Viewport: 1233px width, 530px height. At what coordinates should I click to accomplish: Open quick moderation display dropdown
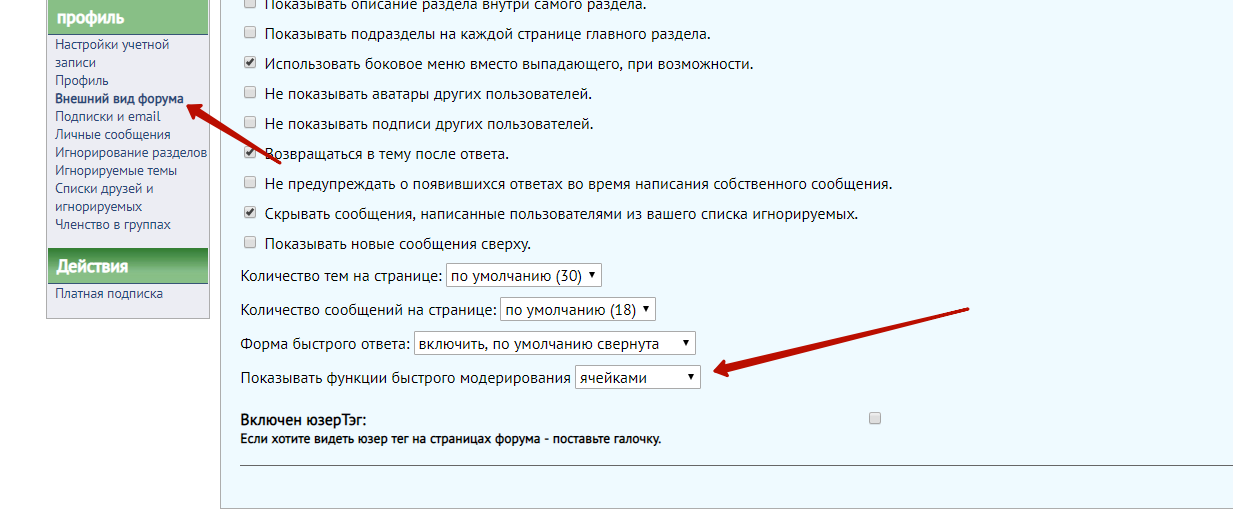tap(637, 378)
